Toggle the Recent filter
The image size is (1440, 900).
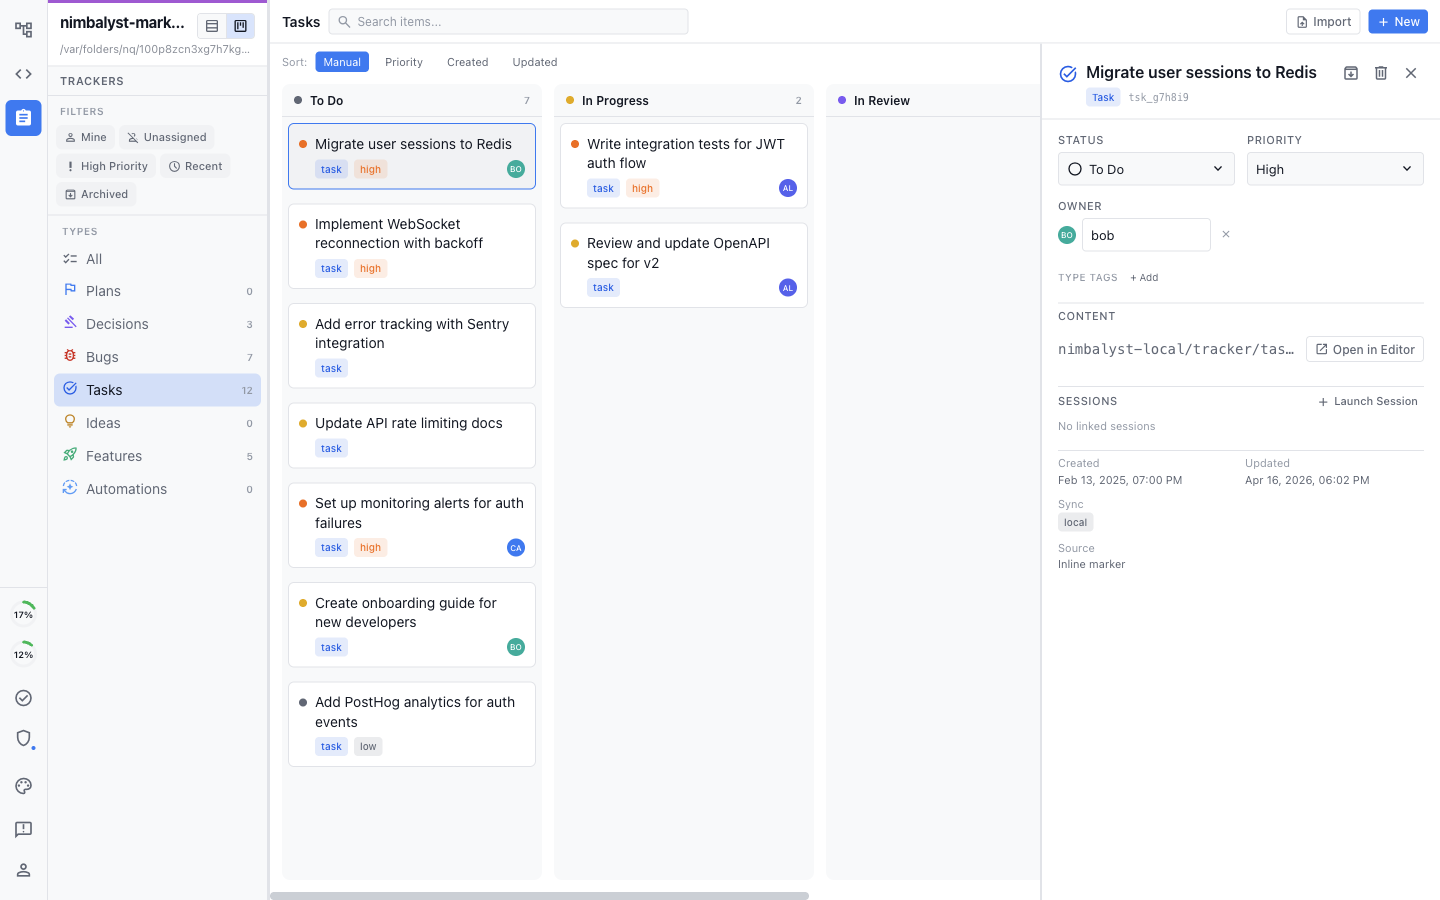(x=196, y=166)
